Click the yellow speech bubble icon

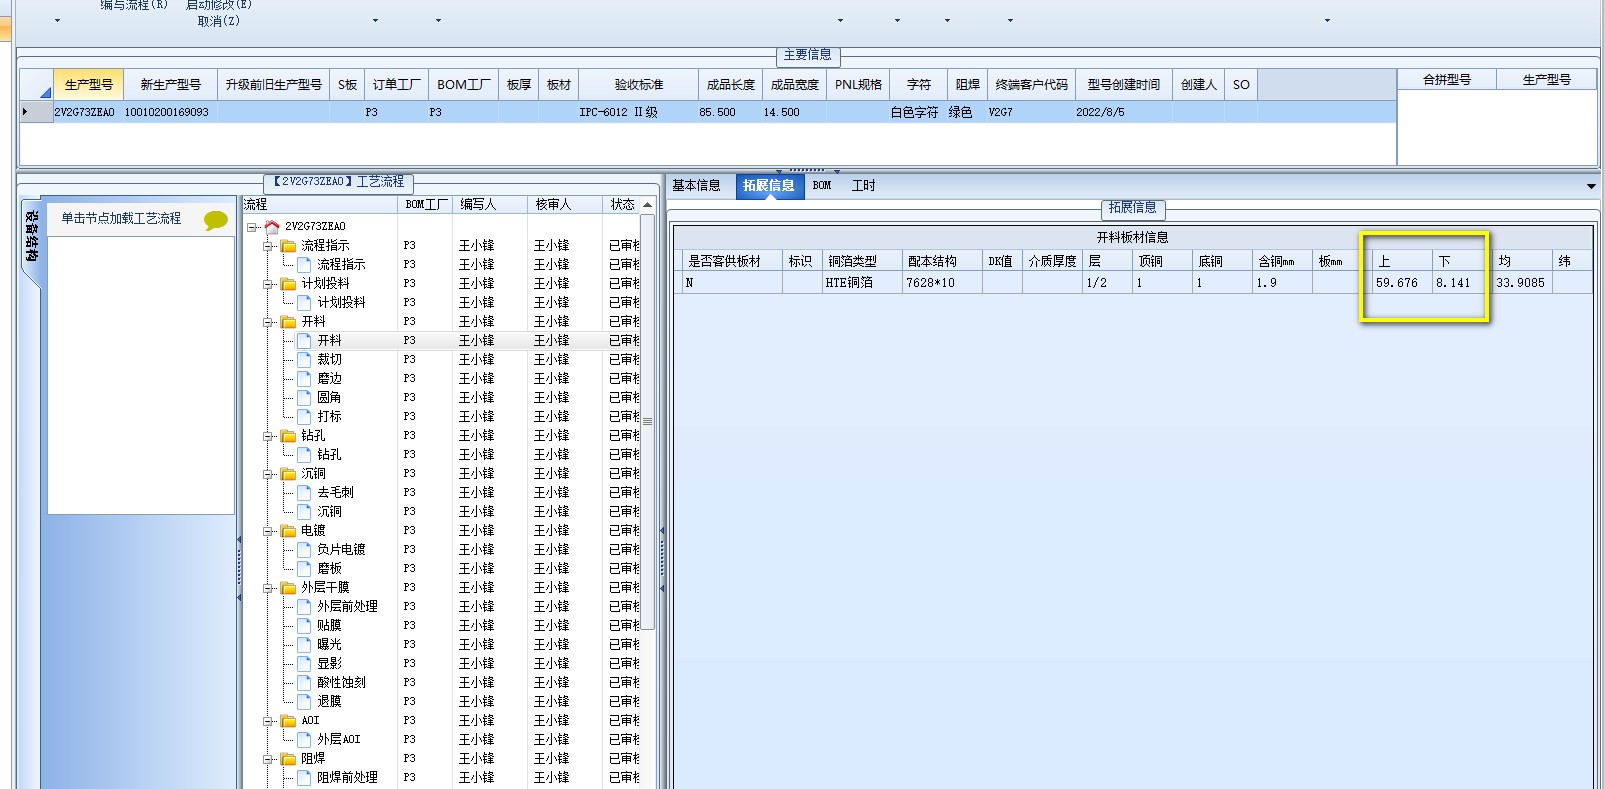tap(215, 220)
